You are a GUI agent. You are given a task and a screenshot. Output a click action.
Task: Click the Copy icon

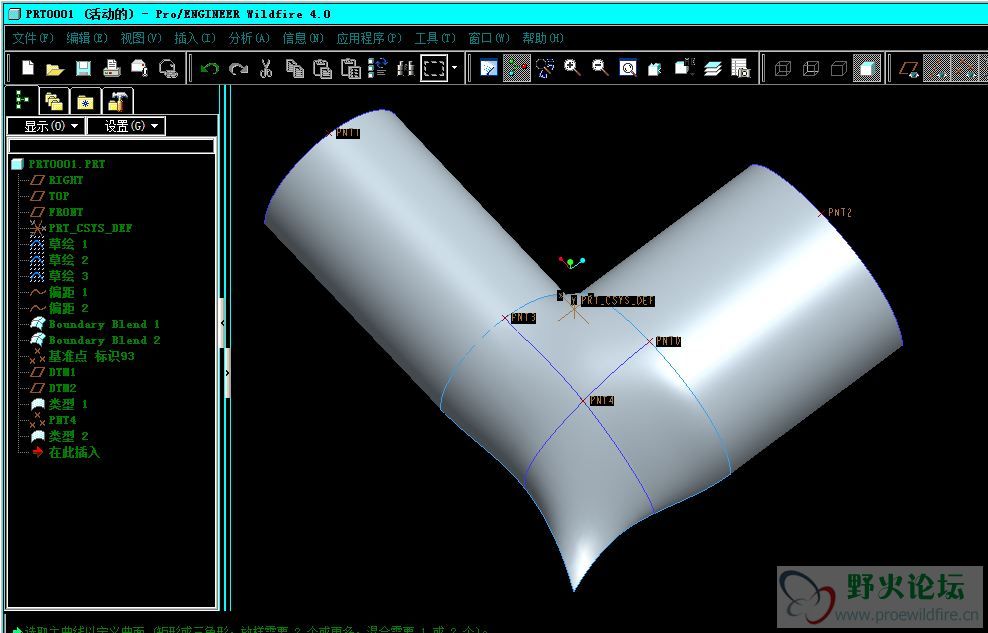pyautogui.click(x=294, y=67)
